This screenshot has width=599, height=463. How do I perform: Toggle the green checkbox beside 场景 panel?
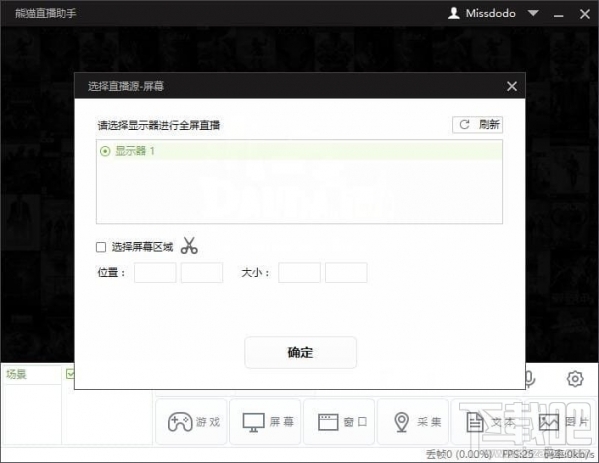(x=70, y=374)
